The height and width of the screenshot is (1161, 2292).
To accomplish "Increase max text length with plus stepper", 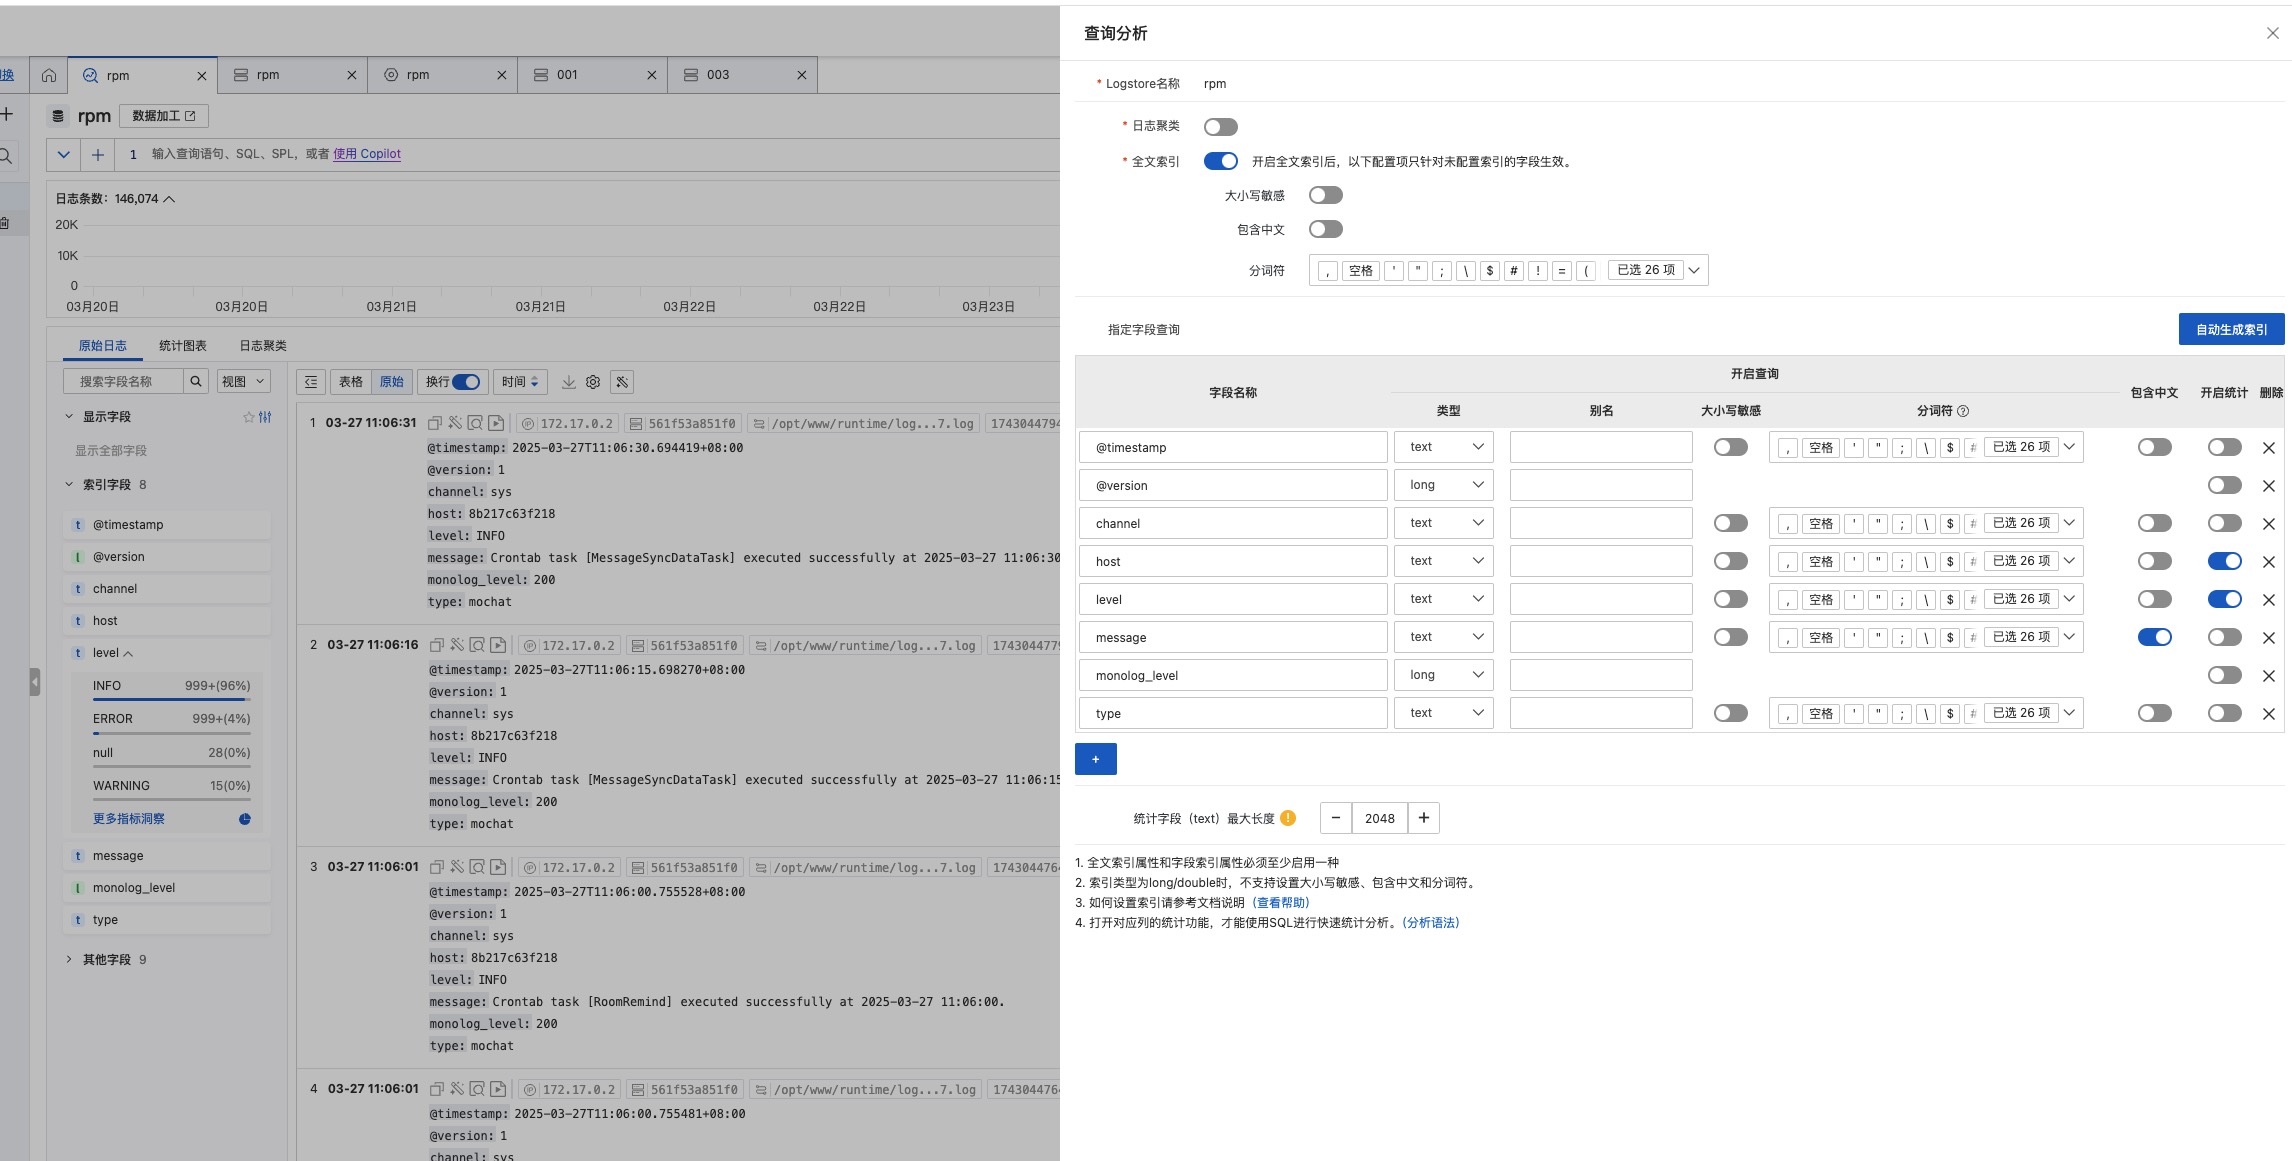I will point(1423,818).
